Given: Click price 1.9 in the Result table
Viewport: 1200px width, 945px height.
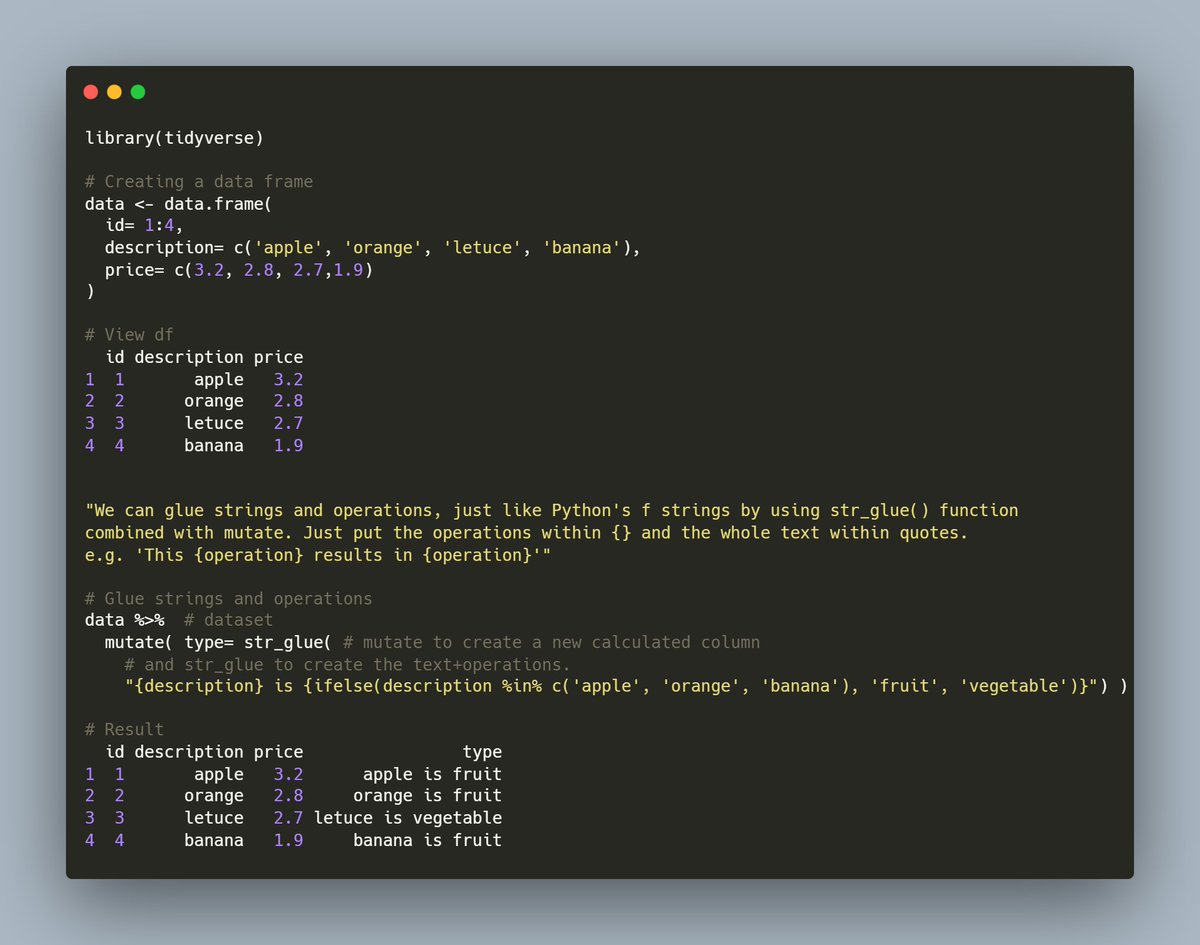Looking at the screenshot, I should pos(288,840).
